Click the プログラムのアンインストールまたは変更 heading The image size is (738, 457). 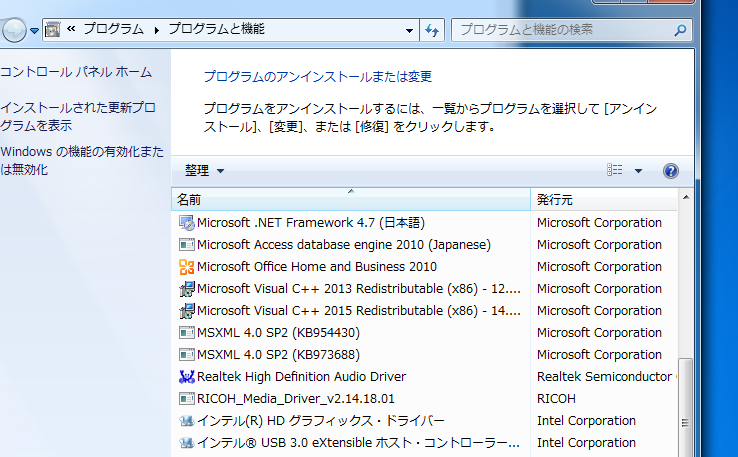point(318,76)
